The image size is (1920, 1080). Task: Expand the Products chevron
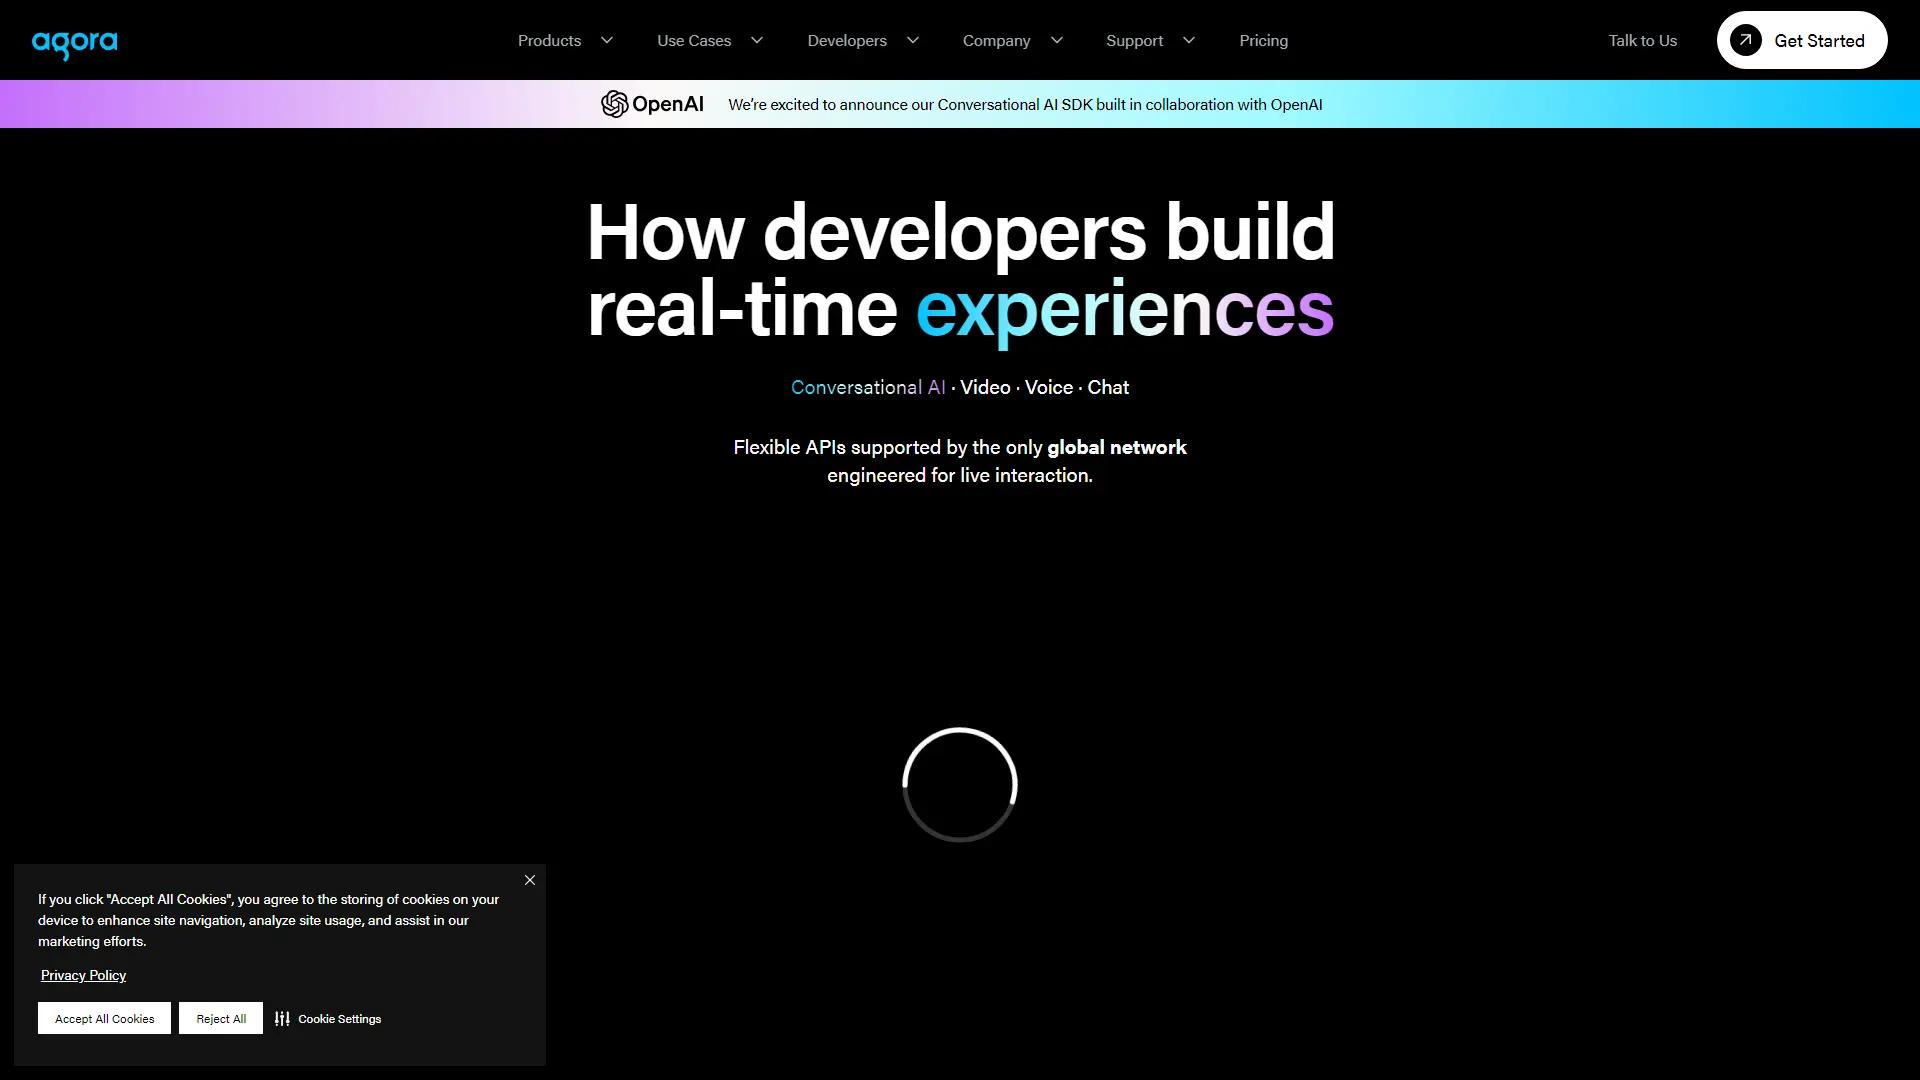tap(607, 41)
